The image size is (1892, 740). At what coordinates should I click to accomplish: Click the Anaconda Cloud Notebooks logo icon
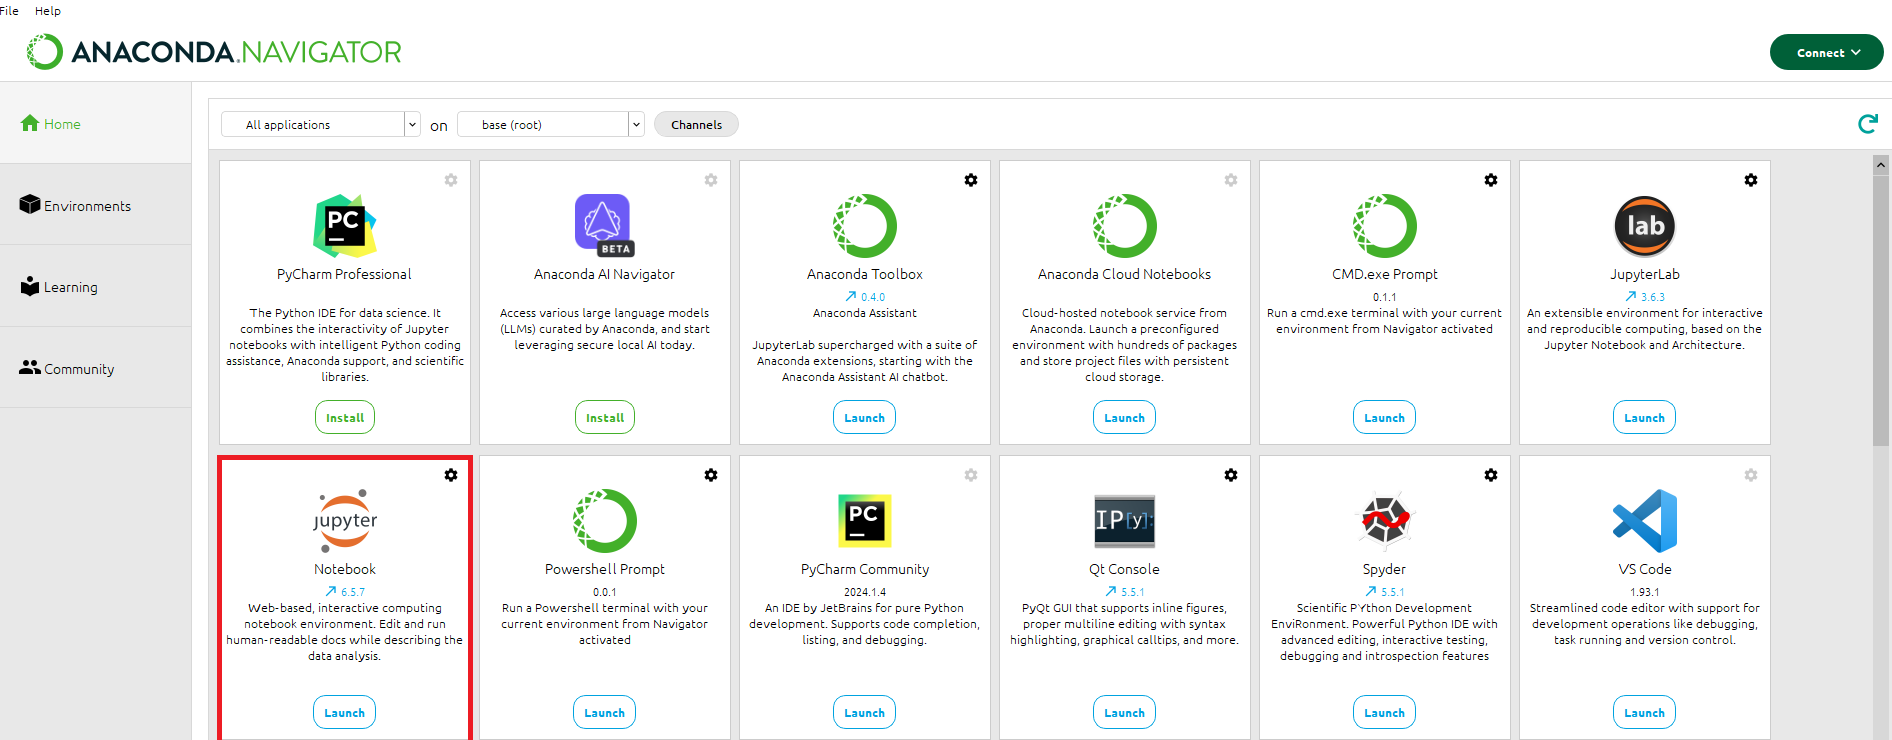pos(1125,226)
